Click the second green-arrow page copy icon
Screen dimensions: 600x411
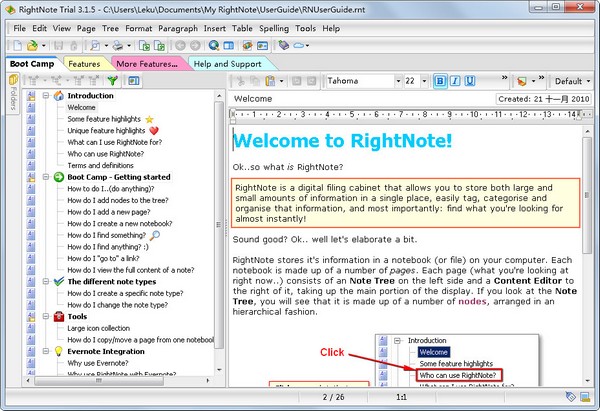click(159, 46)
